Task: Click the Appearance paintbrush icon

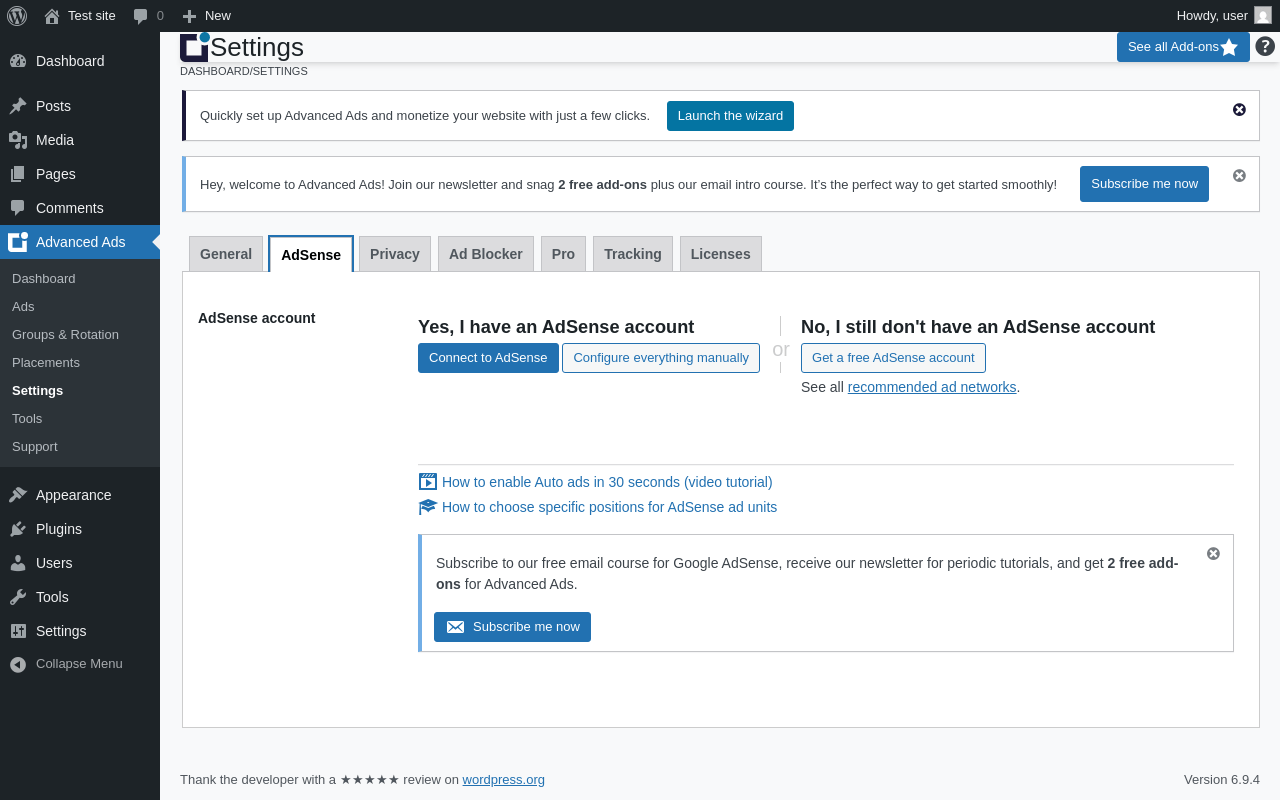Action: (x=18, y=495)
